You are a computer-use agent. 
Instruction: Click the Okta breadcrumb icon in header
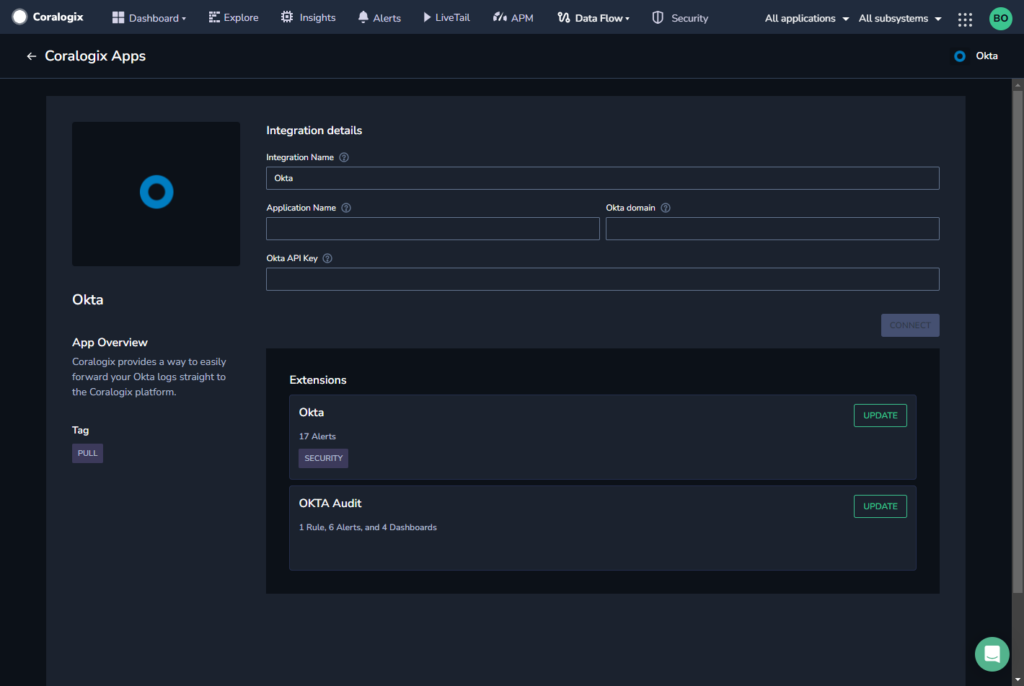point(959,56)
